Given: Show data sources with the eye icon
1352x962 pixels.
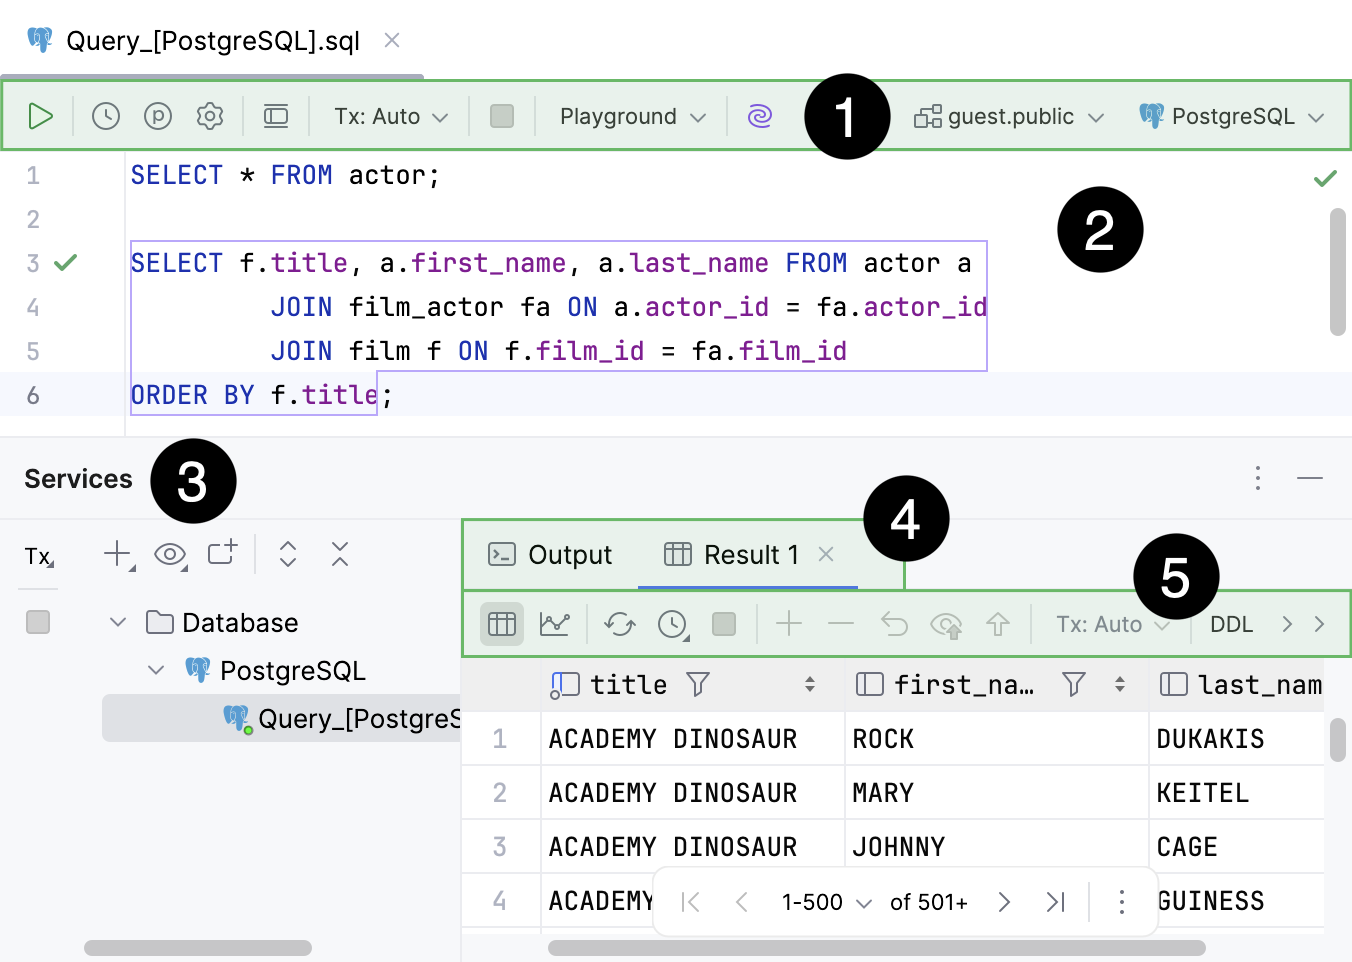Looking at the screenshot, I should (x=171, y=554).
